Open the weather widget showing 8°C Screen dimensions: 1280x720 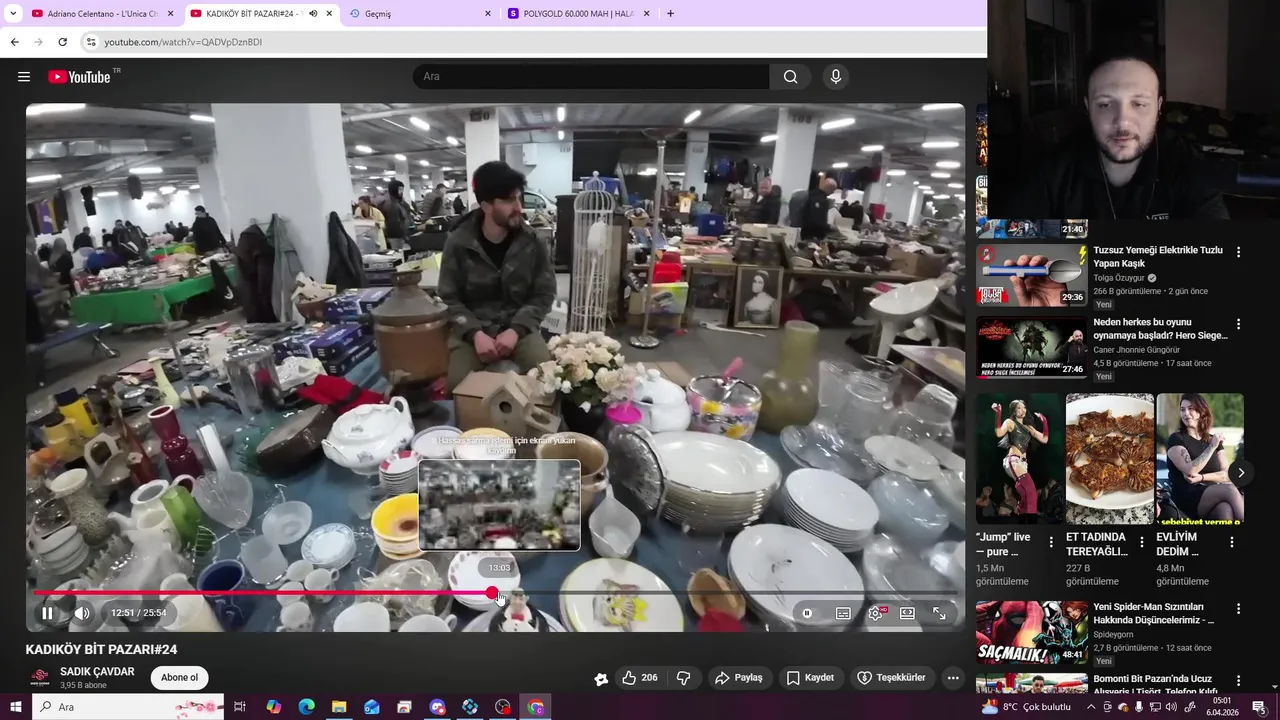tap(1027, 707)
